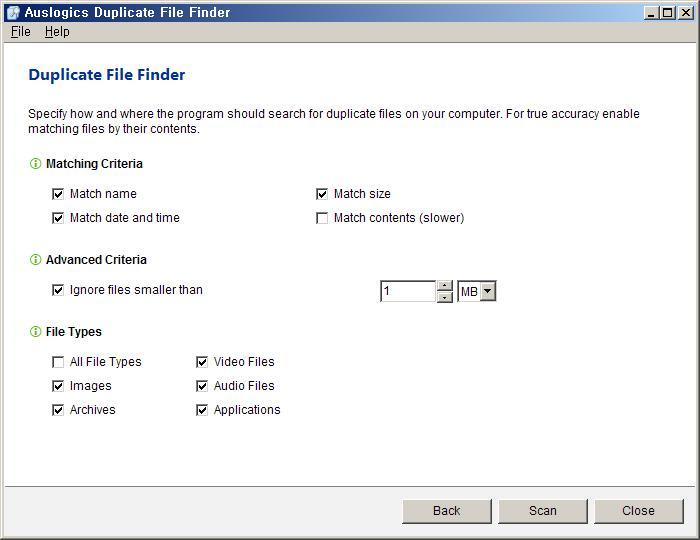The width and height of the screenshot is (700, 540).
Task: Click the Matching Criteria section label
Action: (x=94, y=164)
